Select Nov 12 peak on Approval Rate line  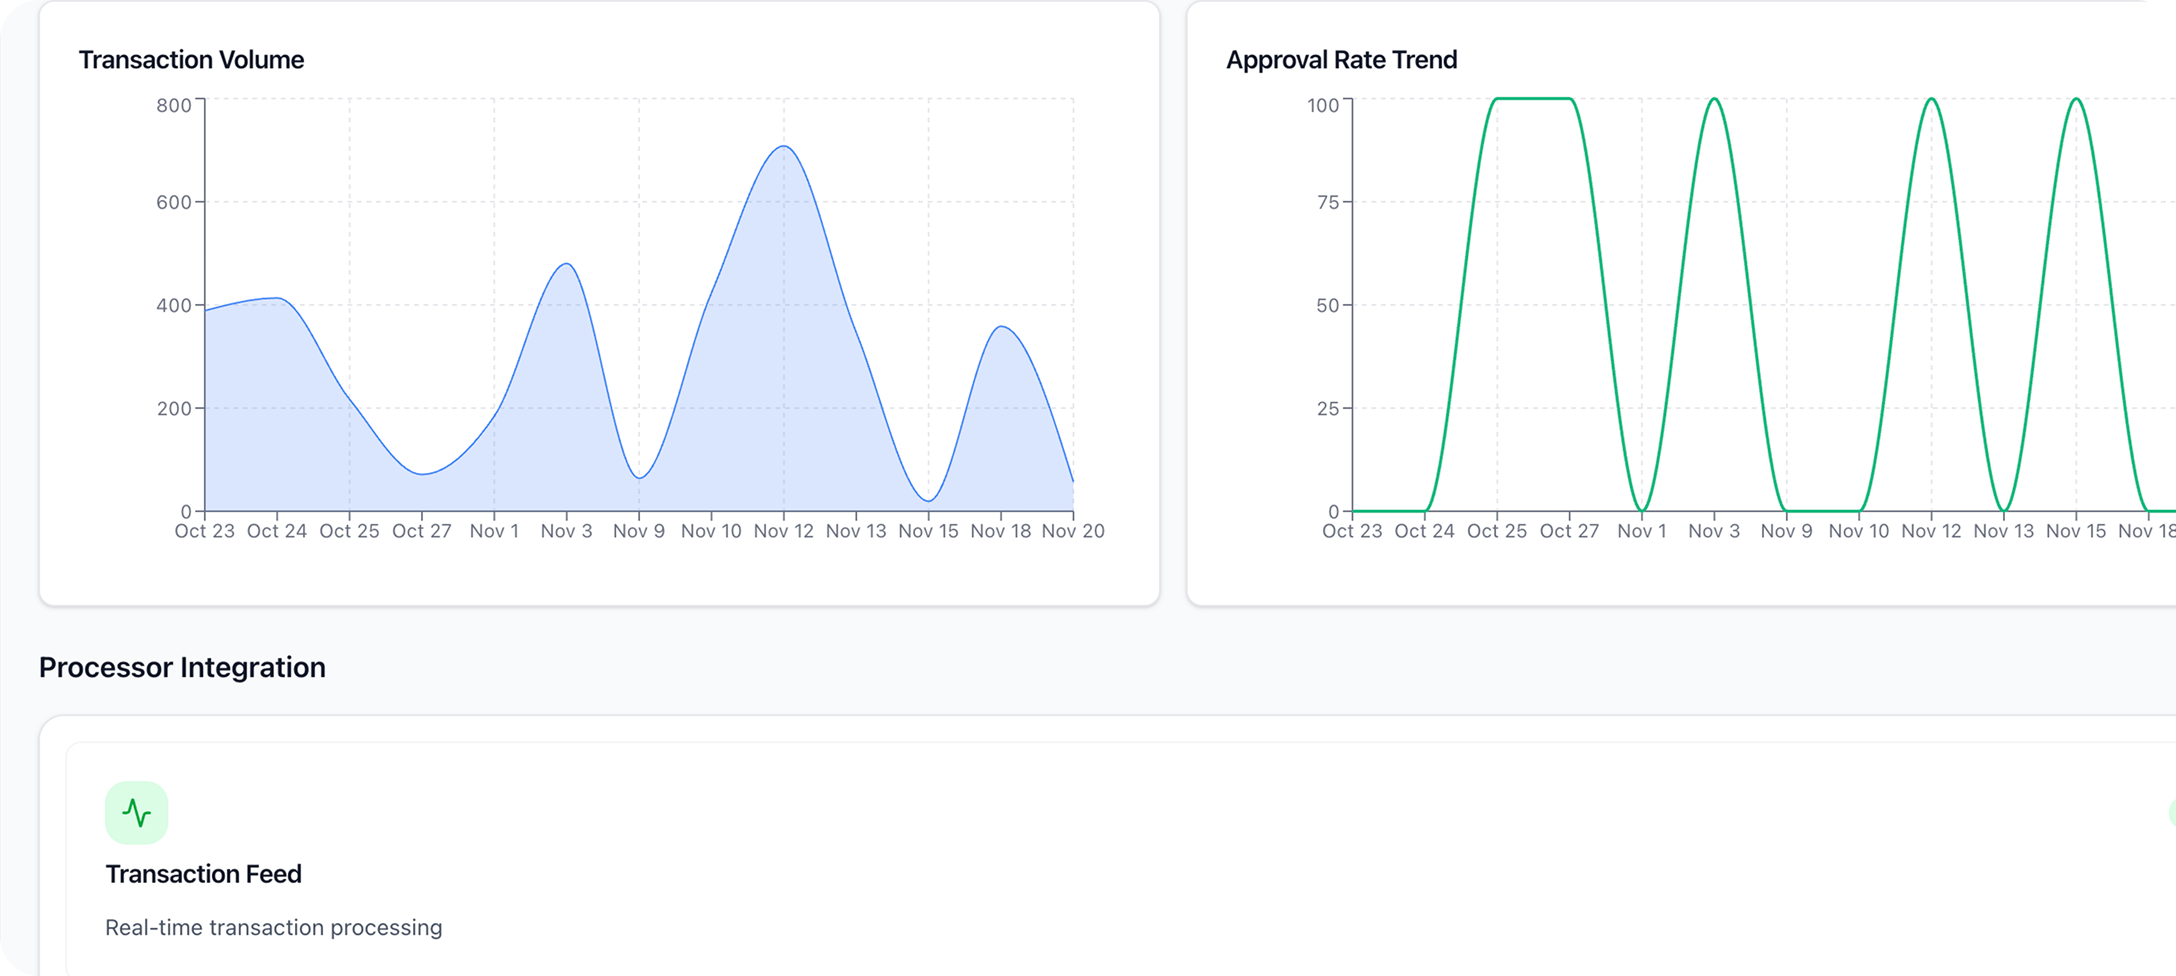pos(1931,99)
